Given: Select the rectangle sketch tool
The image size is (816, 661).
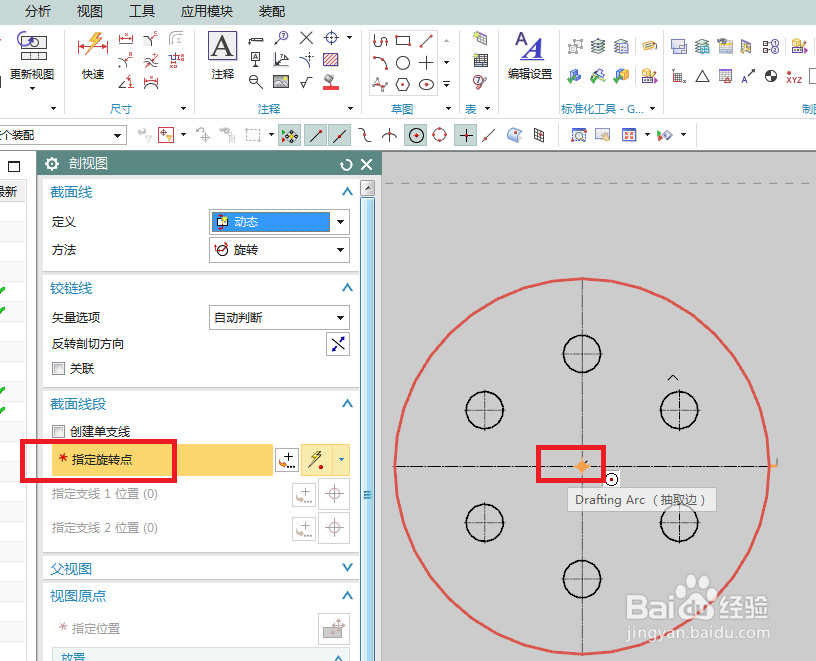Looking at the screenshot, I should click(x=403, y=40).
